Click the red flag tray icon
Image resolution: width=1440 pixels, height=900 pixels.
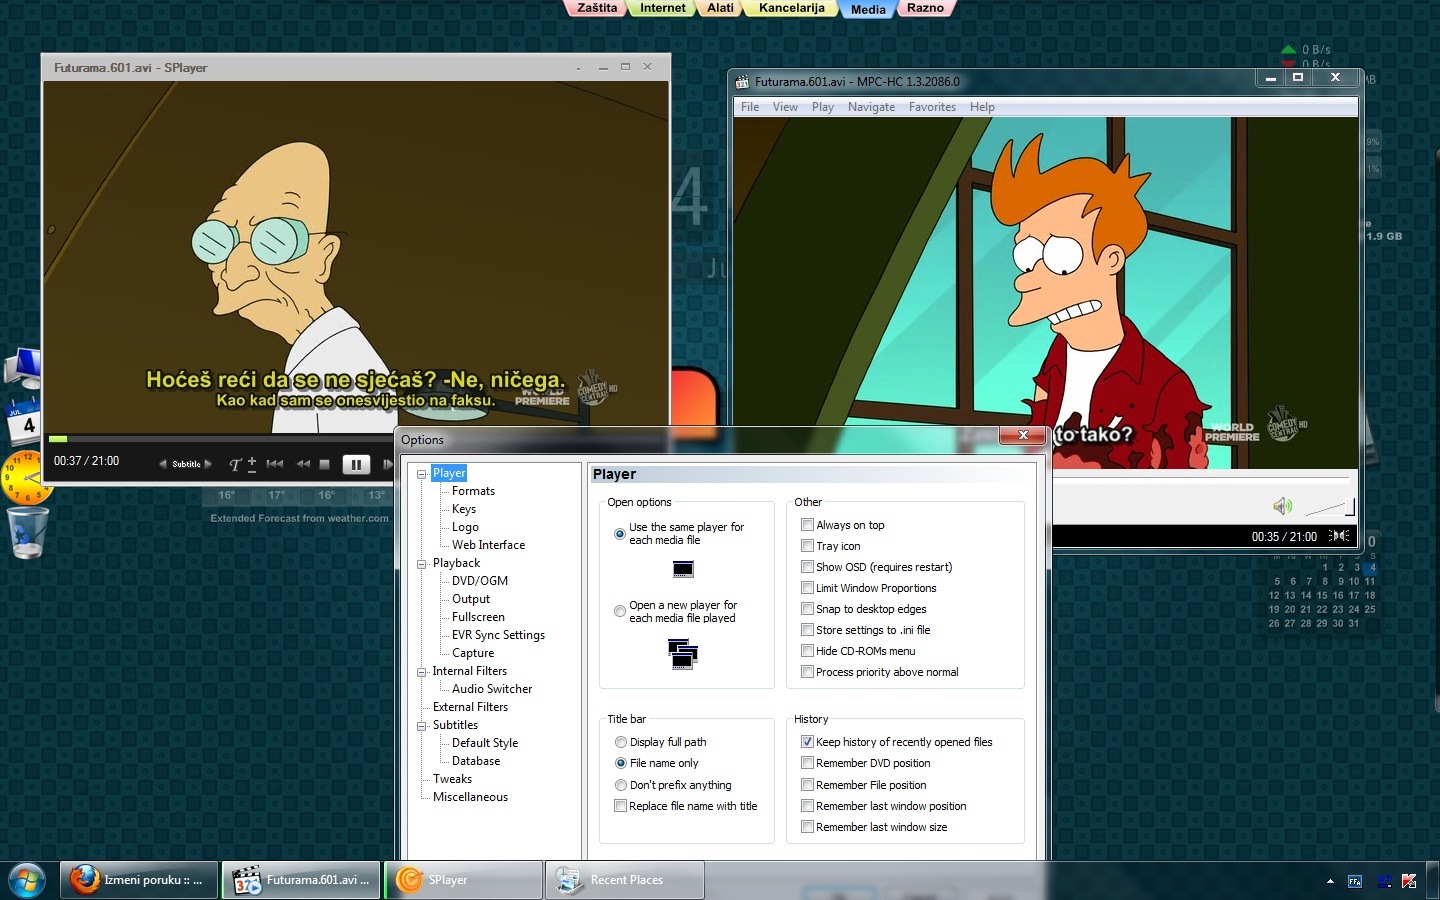tap(1409, 881)
